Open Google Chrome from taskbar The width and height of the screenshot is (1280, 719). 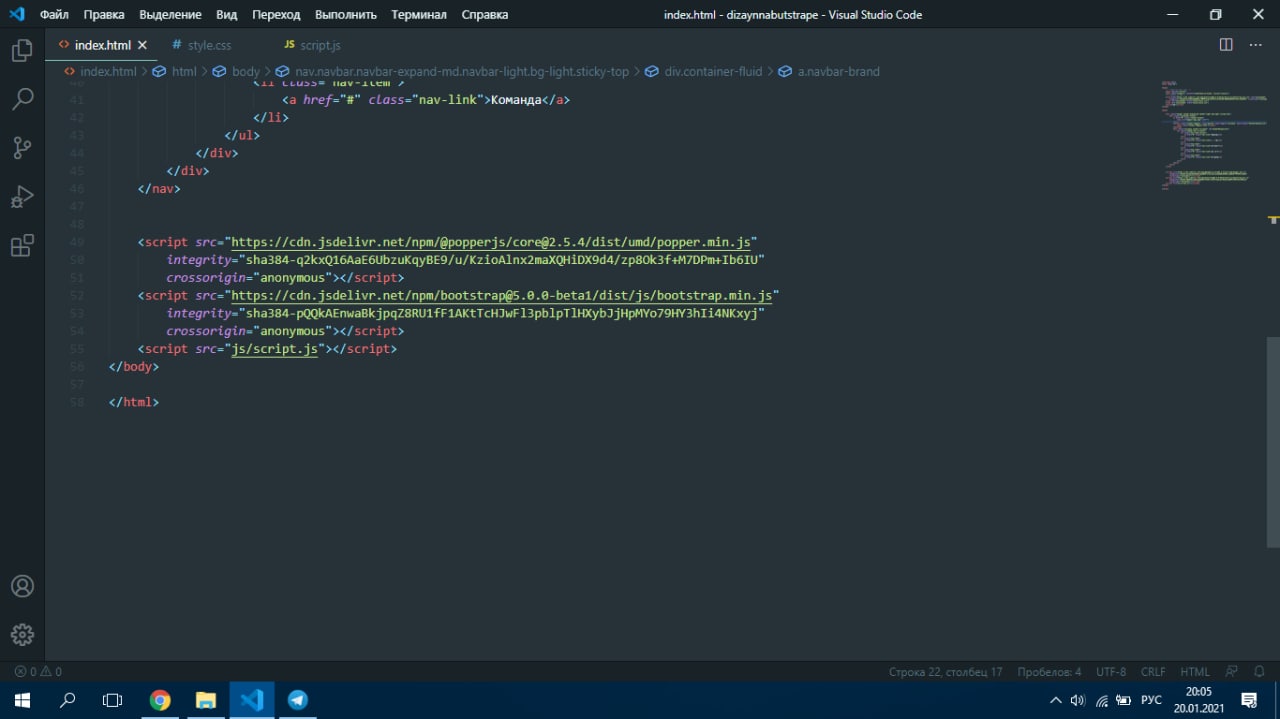(160, 700)
